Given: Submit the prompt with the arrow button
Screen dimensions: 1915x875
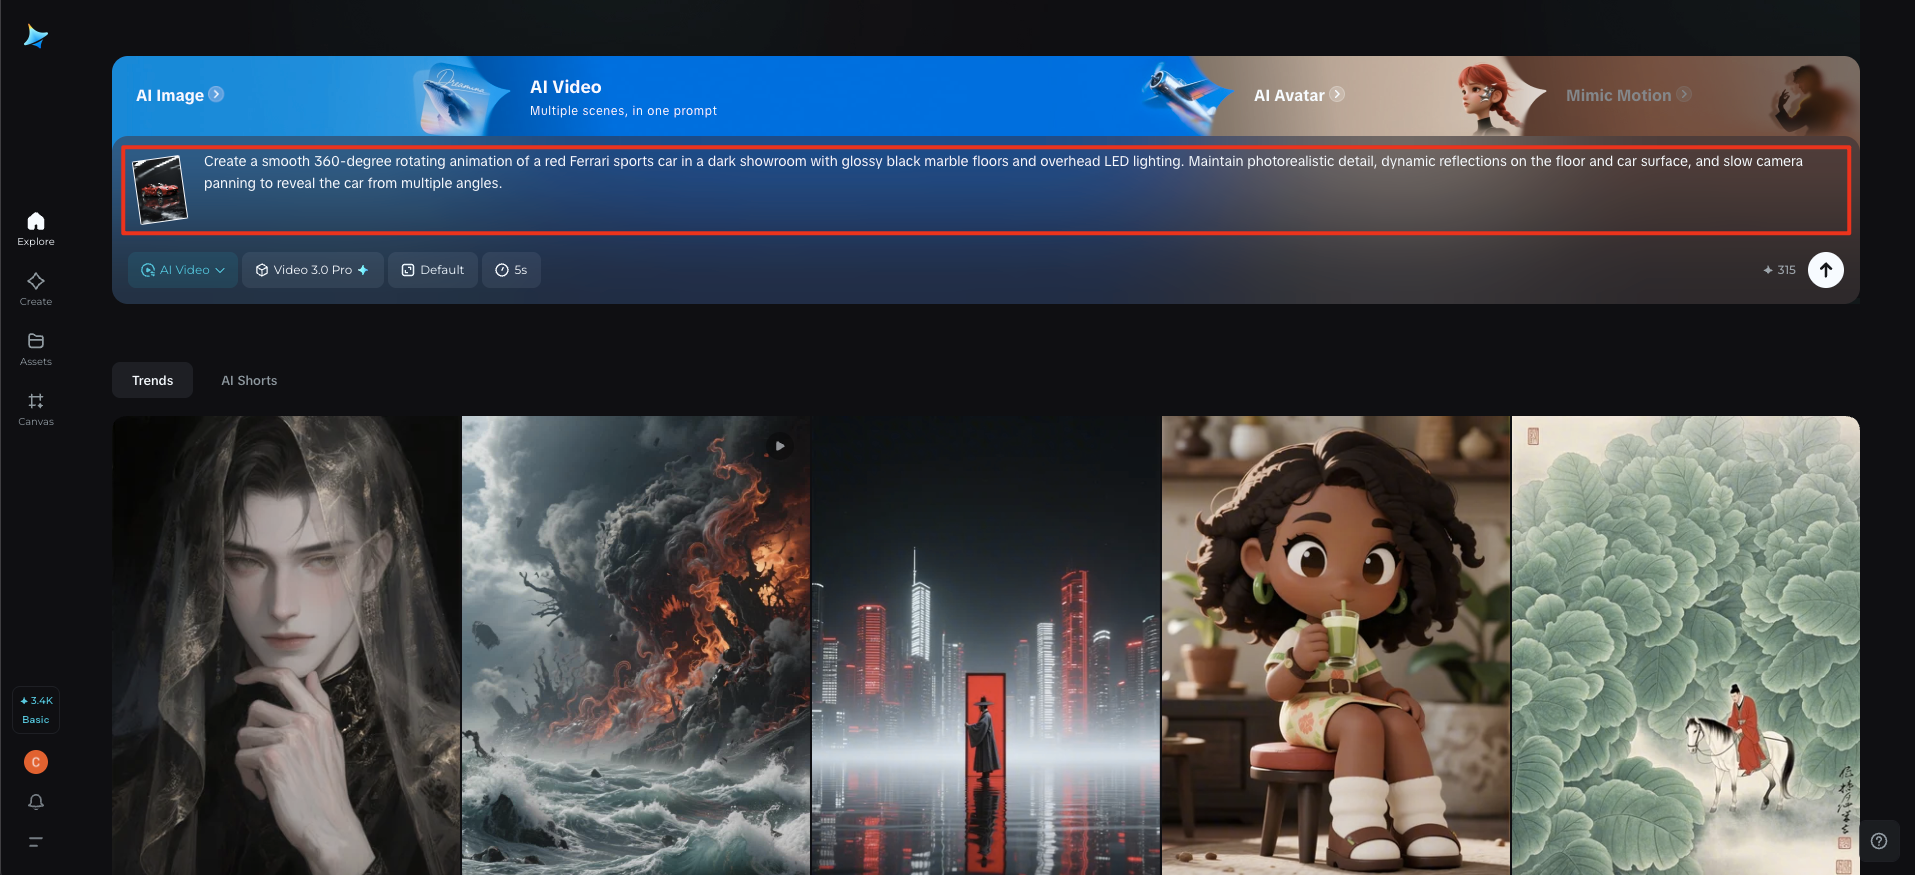Looking at the screenshot, I should pos(1826,270).
